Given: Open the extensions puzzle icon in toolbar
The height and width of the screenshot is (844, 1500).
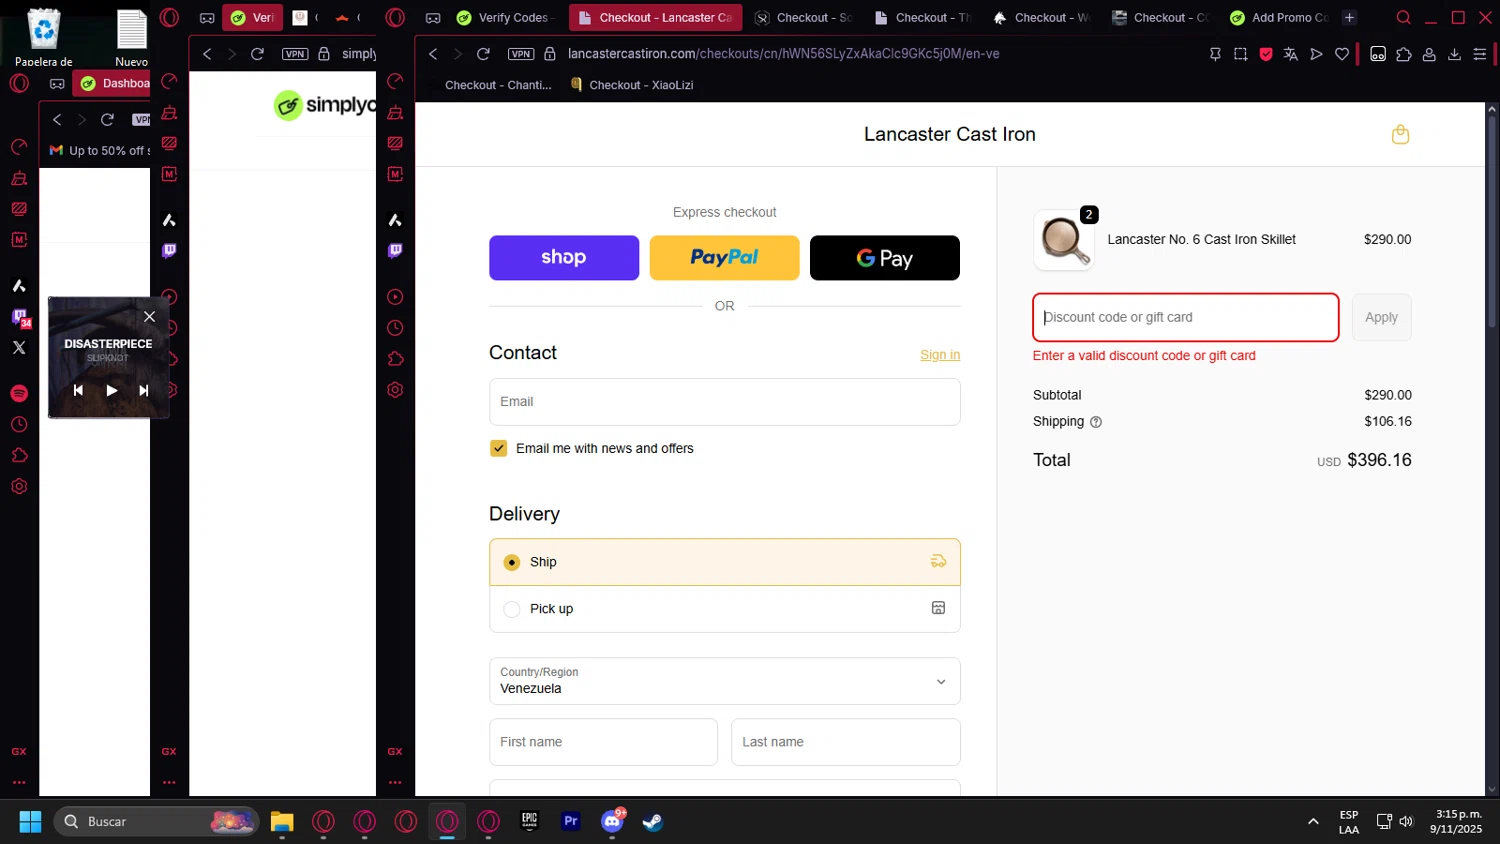Looking at the screenshot, I should coord(1404,54).
